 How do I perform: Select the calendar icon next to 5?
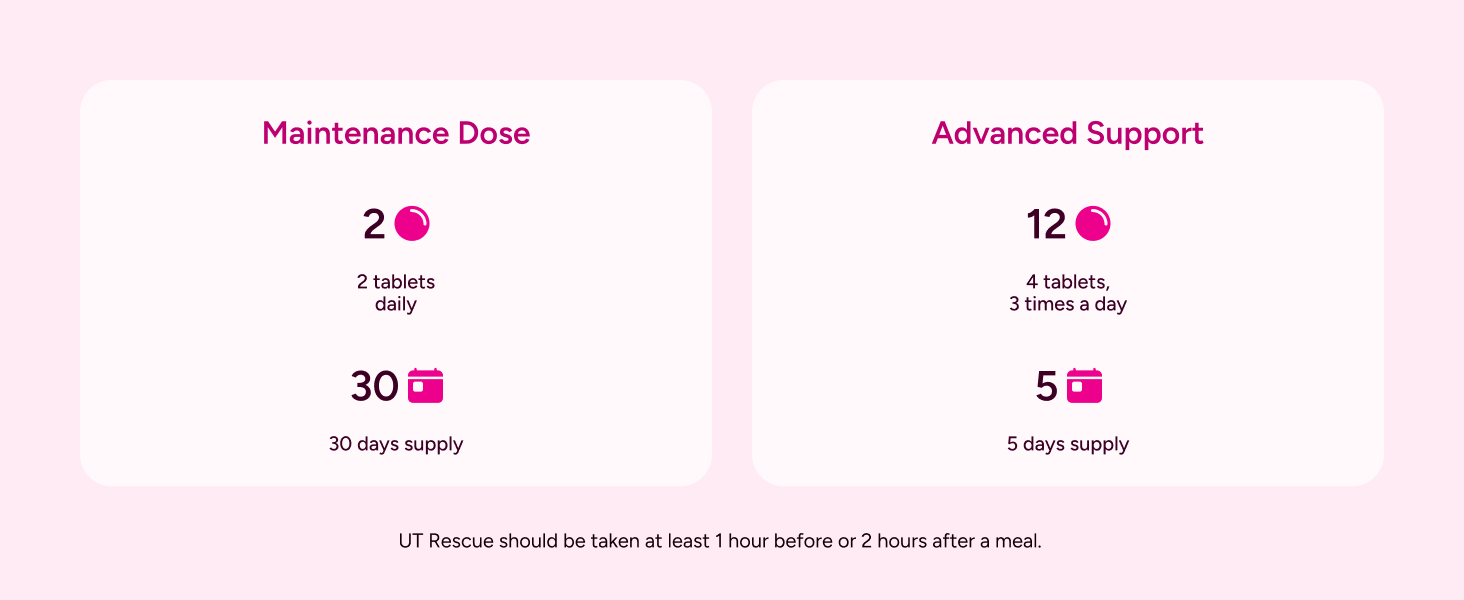coord(1084,386)
